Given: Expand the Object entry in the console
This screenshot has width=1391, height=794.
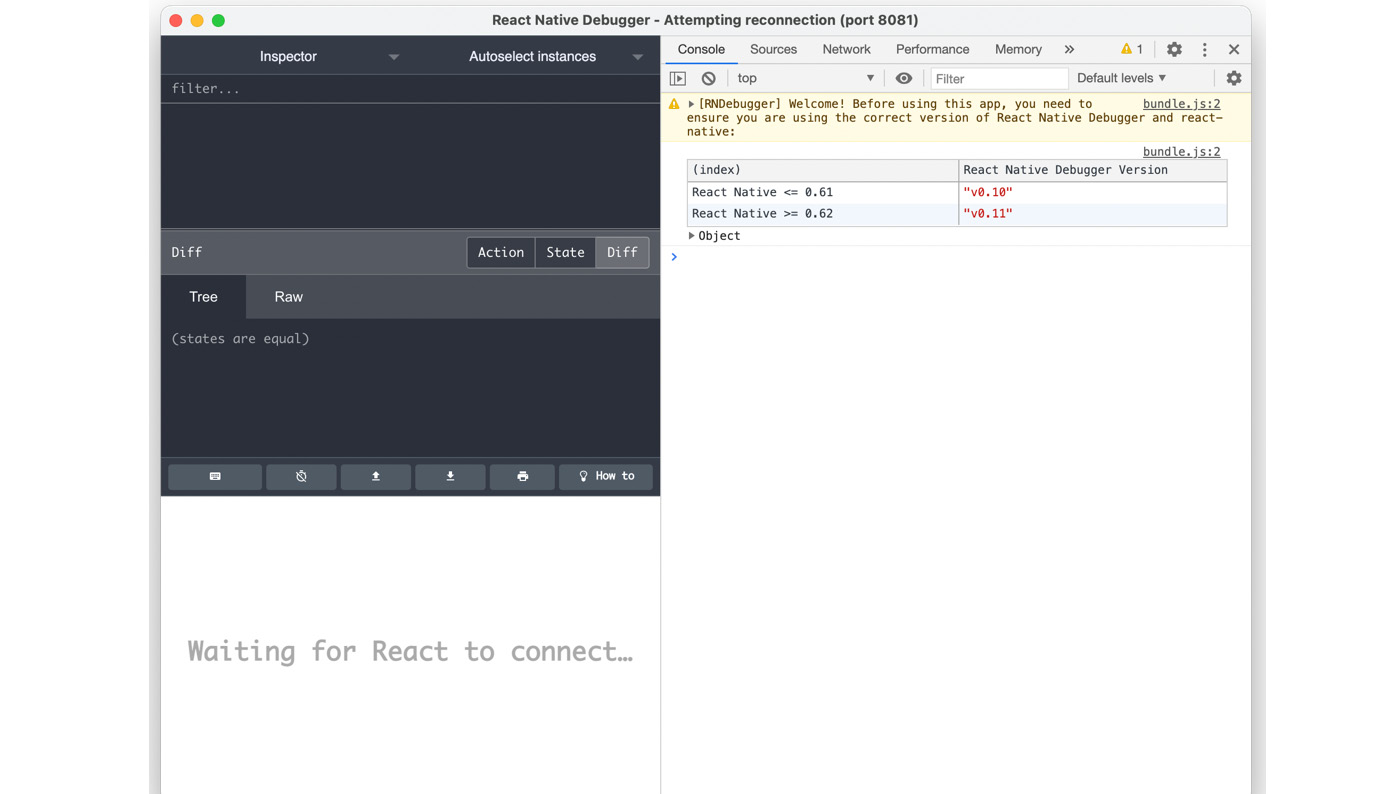Looking at the screenshot, I should [x=691, y=235].
